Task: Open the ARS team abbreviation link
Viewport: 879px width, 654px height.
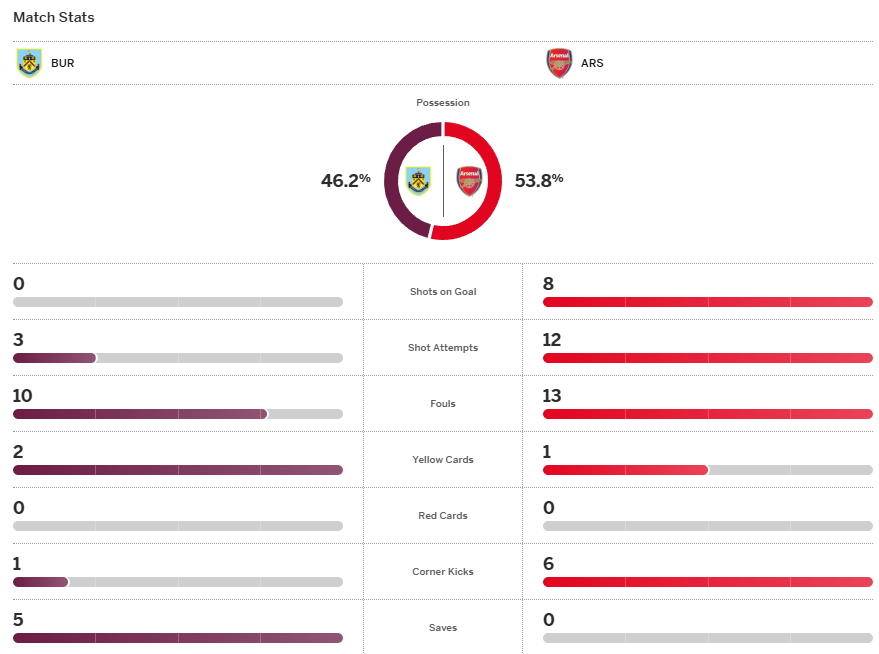Action: 592,63
